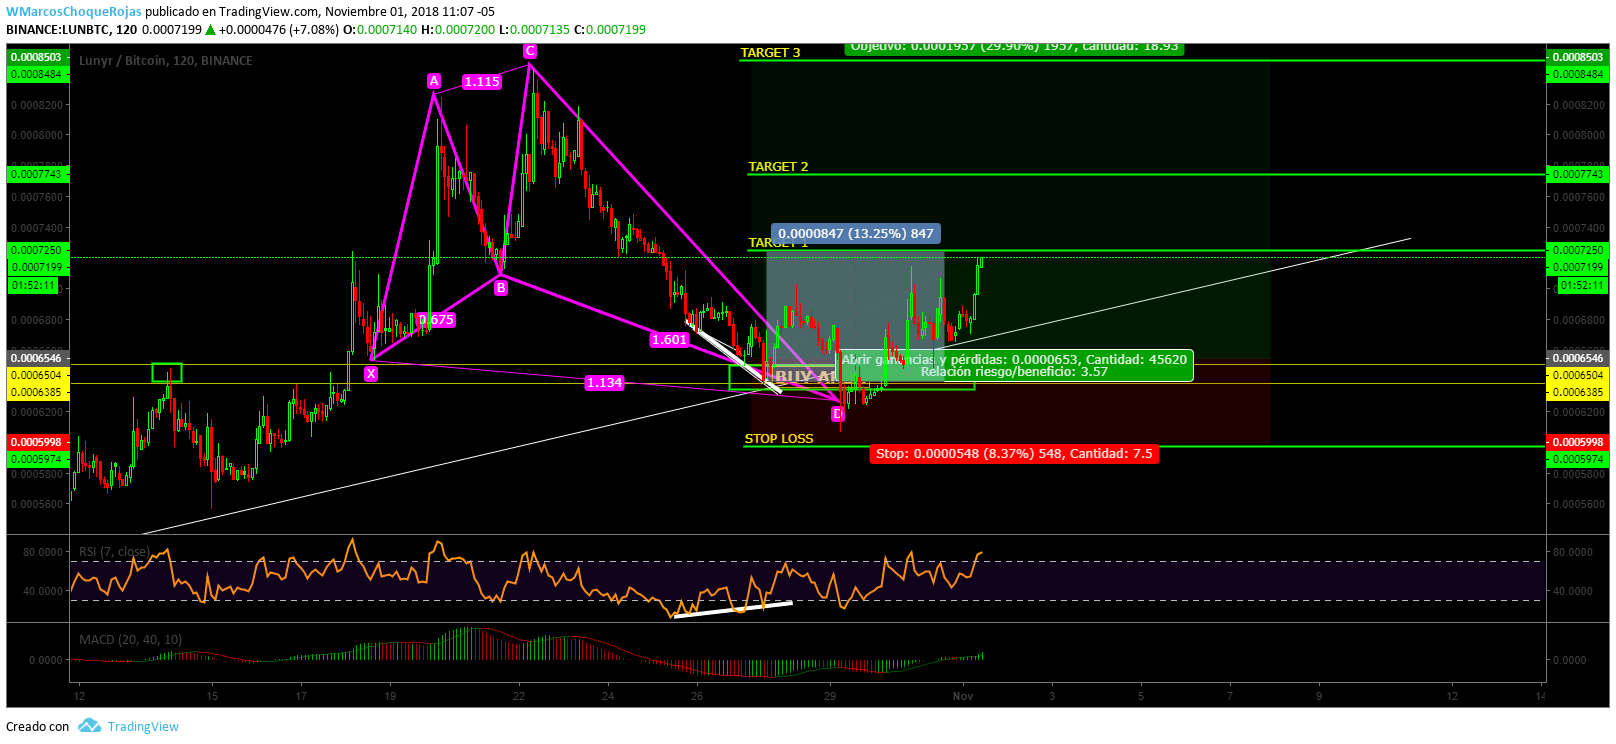Select the 1.115 ratio label
The width and height of the screenshot is (1616, 744).
click(x=481, y=82)
